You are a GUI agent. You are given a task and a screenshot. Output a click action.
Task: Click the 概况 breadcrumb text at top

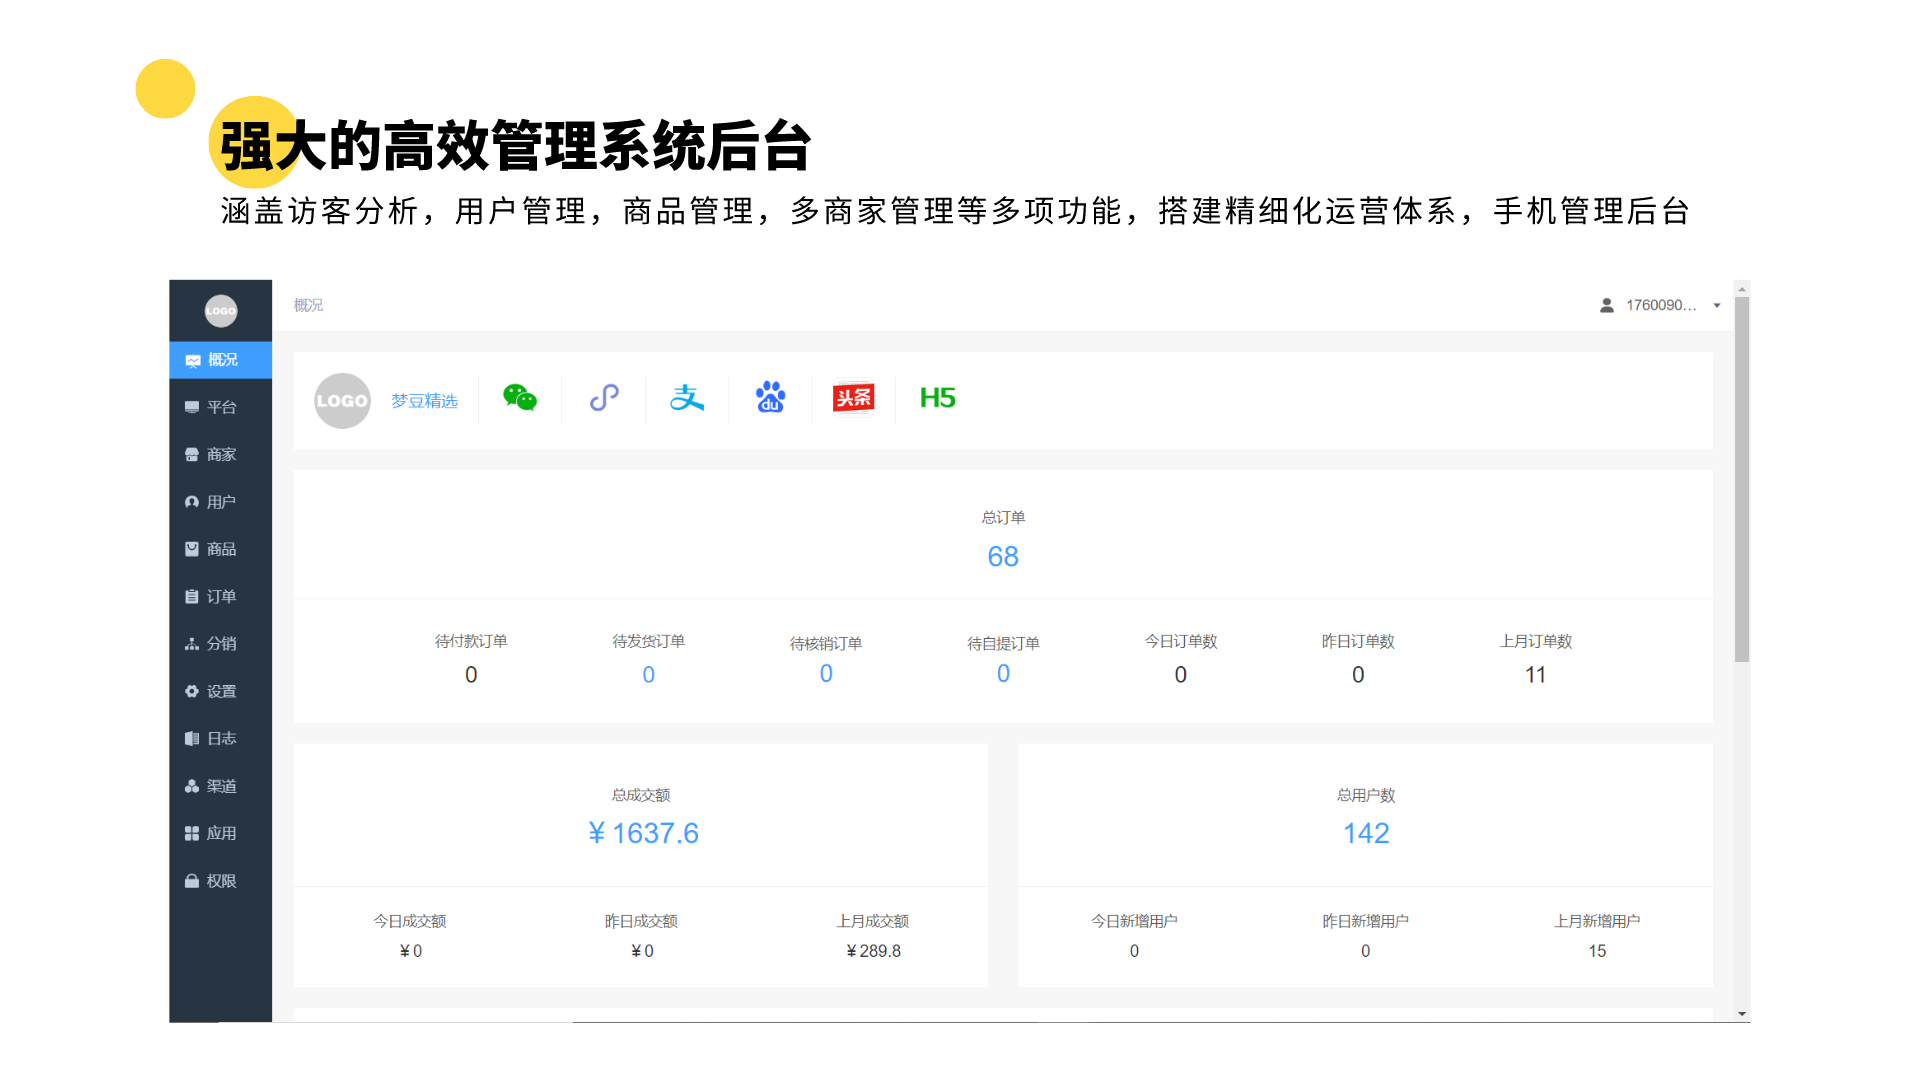308,305
